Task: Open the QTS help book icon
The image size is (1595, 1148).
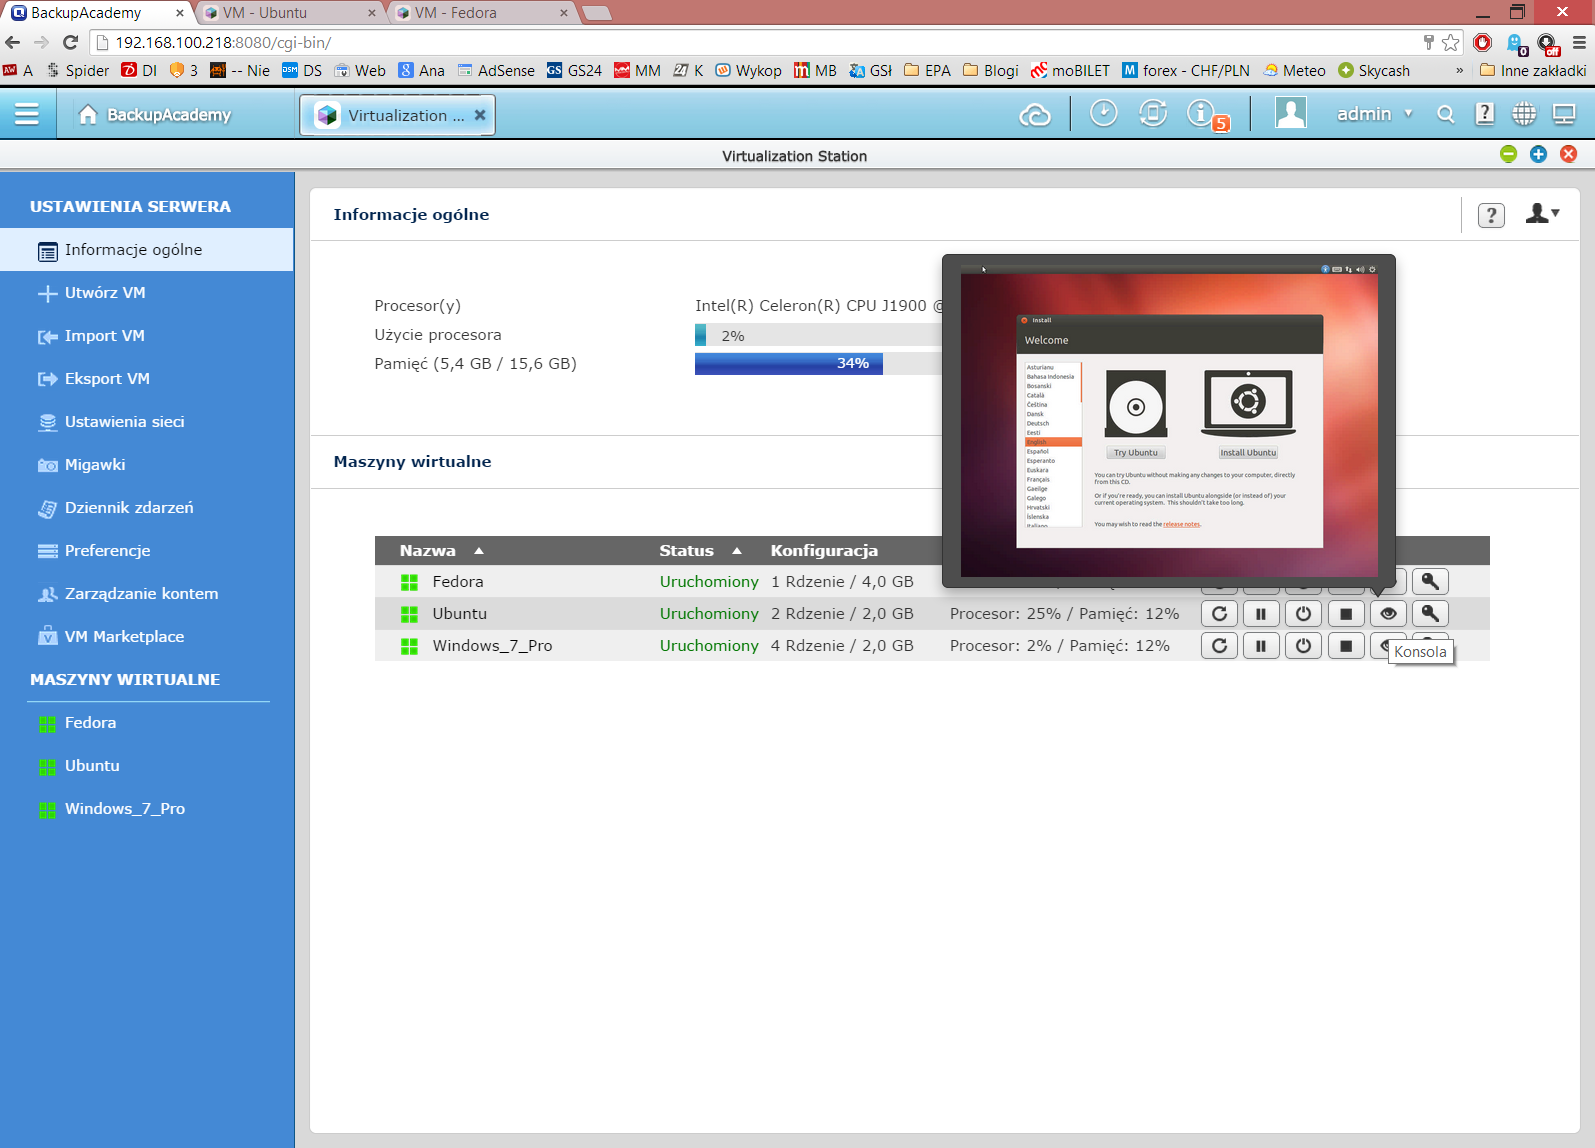Action: 1485,114
